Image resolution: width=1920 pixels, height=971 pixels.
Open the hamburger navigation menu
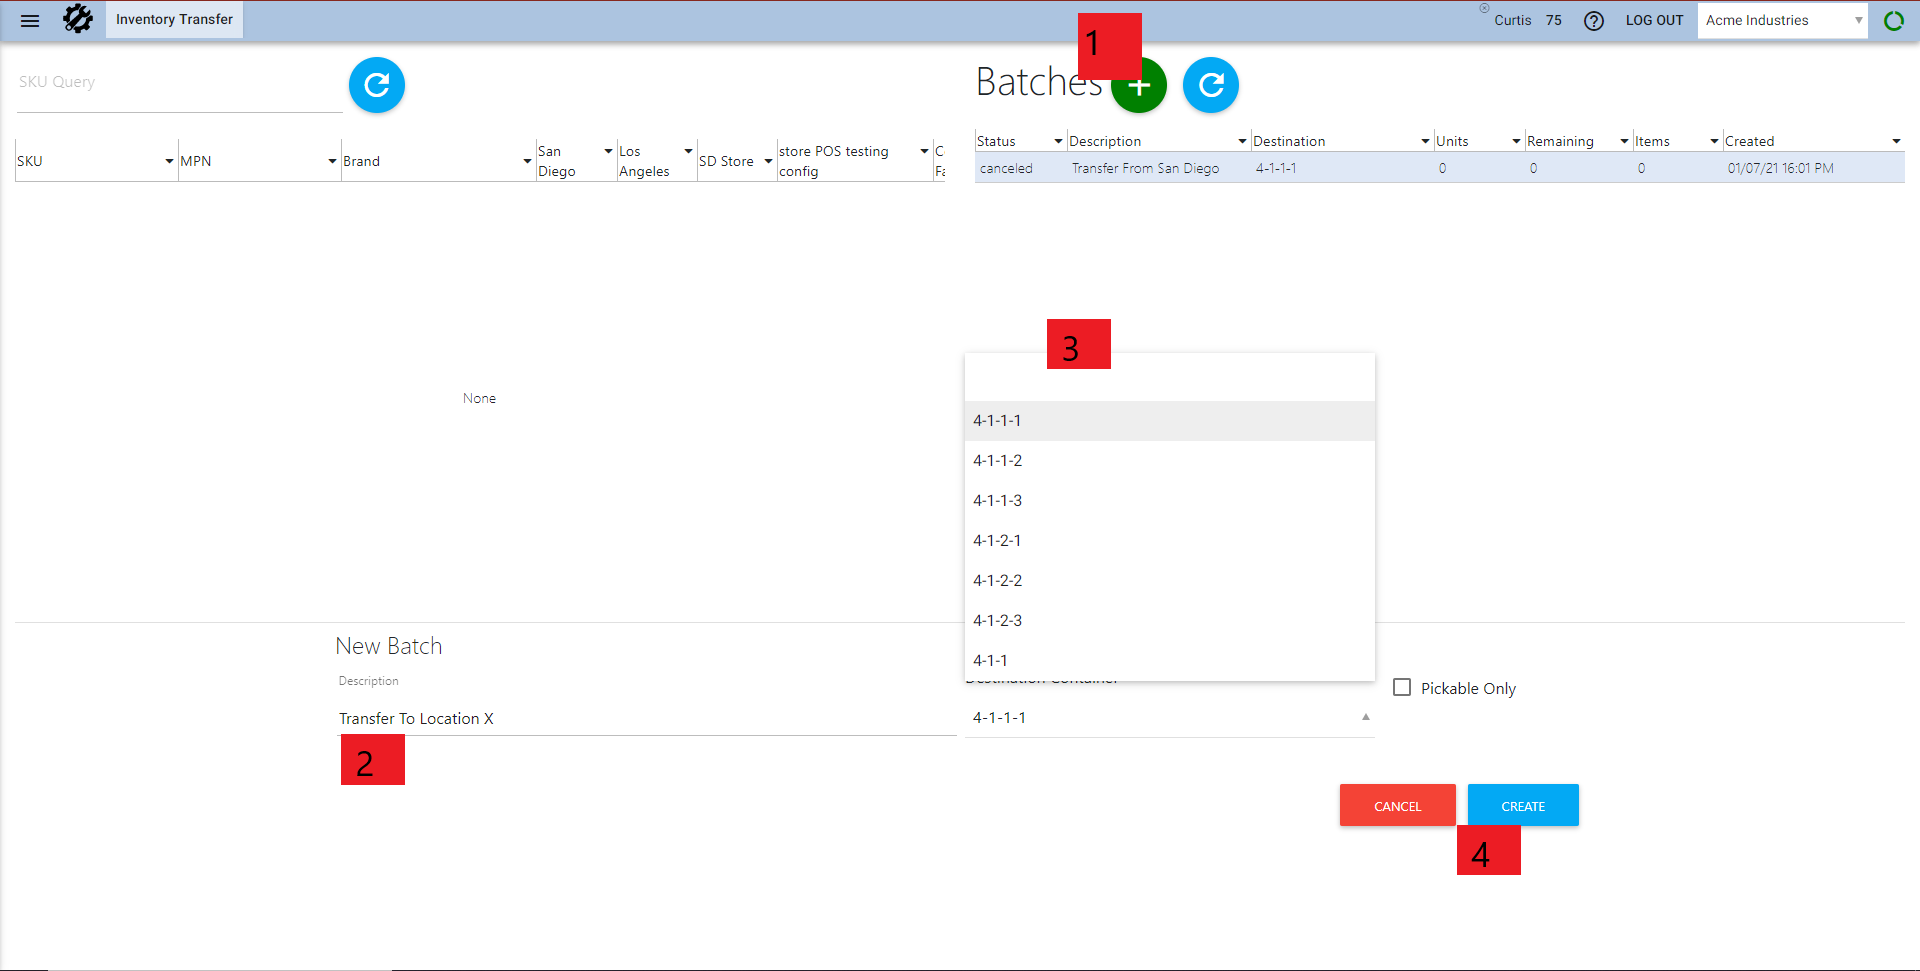pos(30,20)
